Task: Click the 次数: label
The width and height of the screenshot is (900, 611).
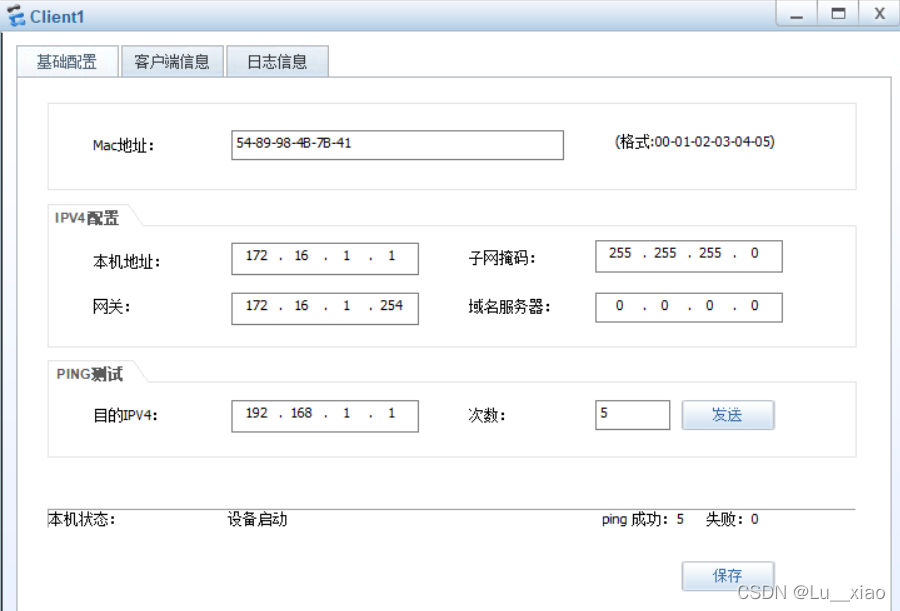Action: point(487,415)
